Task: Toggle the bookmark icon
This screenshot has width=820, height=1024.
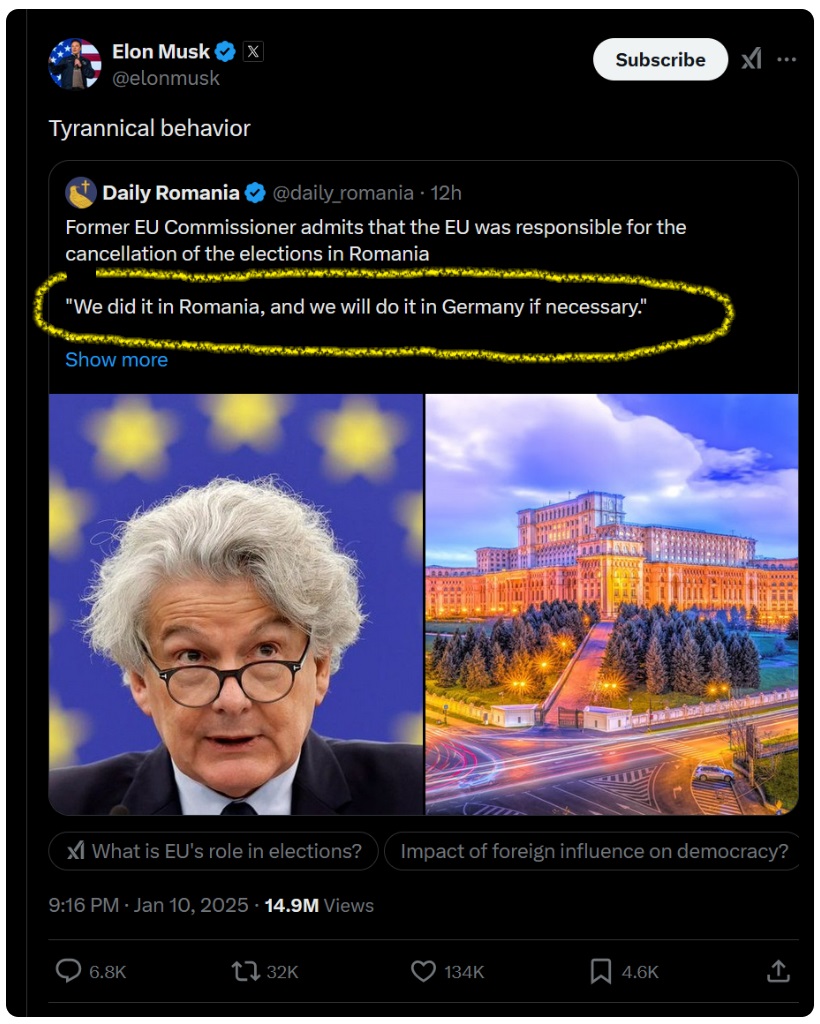Action: point(601,971)
